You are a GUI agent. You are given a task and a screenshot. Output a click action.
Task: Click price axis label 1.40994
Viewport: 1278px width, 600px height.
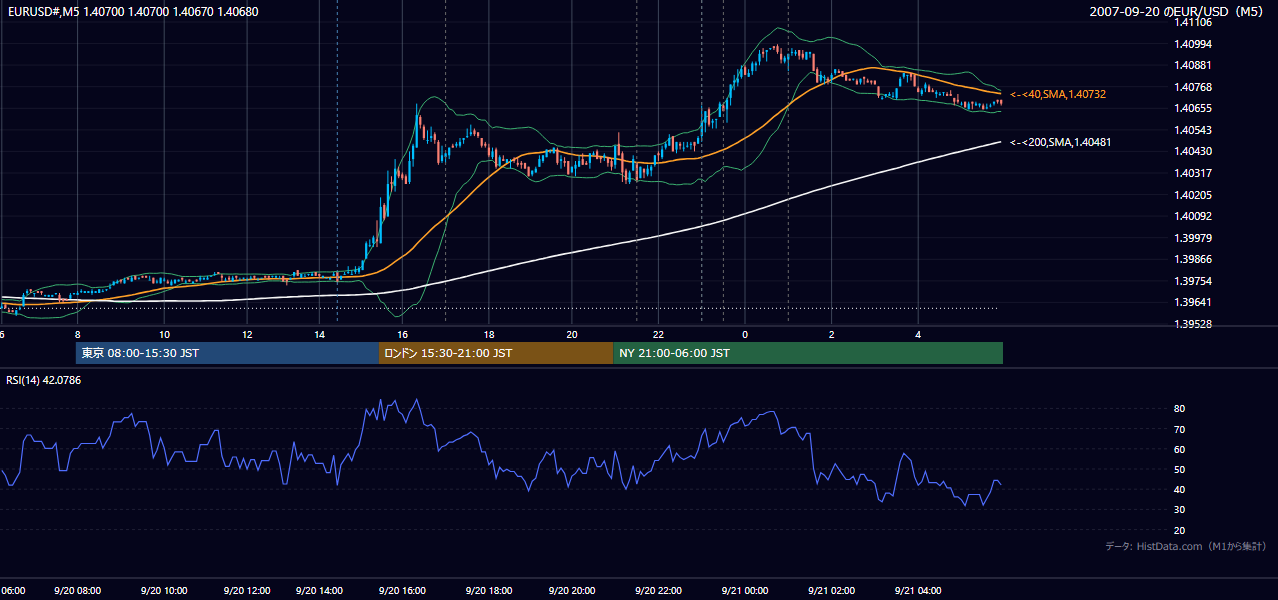pyautogui.click(x=1194, y=44)
